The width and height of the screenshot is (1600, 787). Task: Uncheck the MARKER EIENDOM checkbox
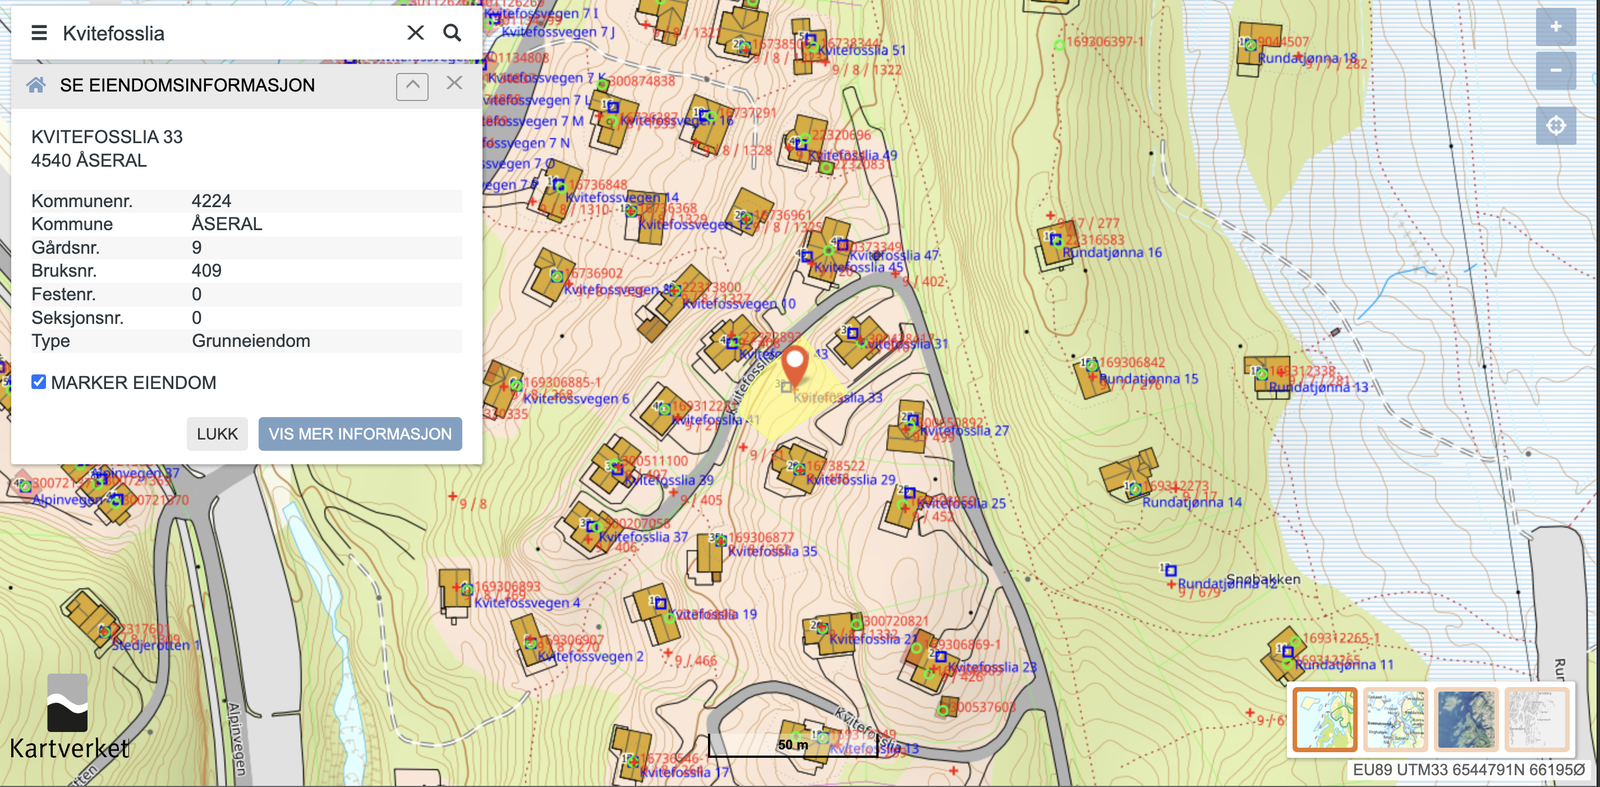coord(39,382)
